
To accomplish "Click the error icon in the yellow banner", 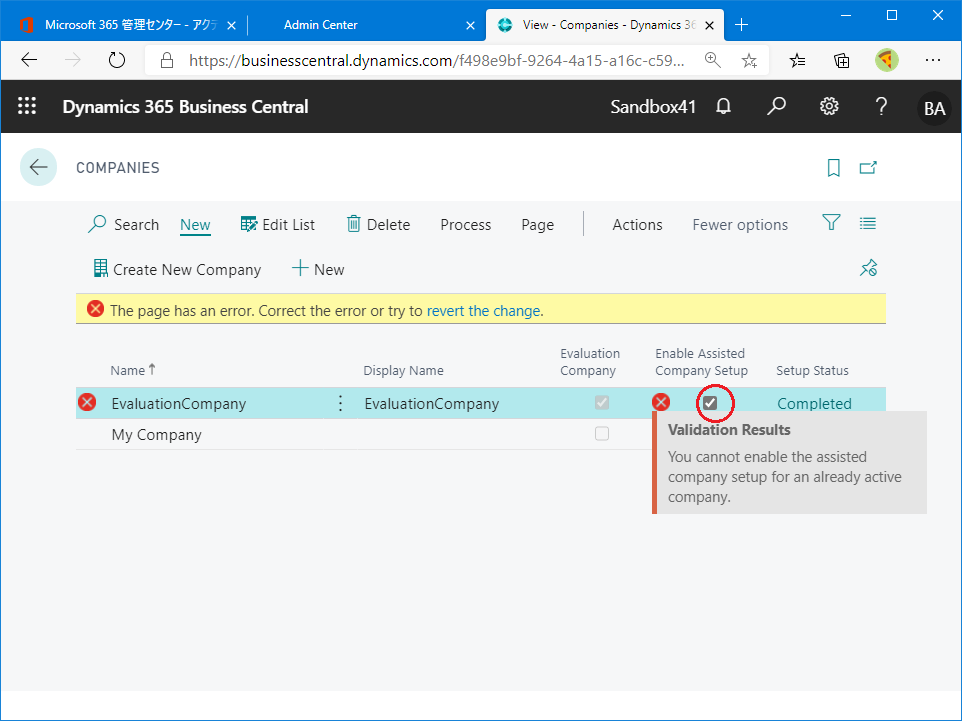I will click(95, 309).
